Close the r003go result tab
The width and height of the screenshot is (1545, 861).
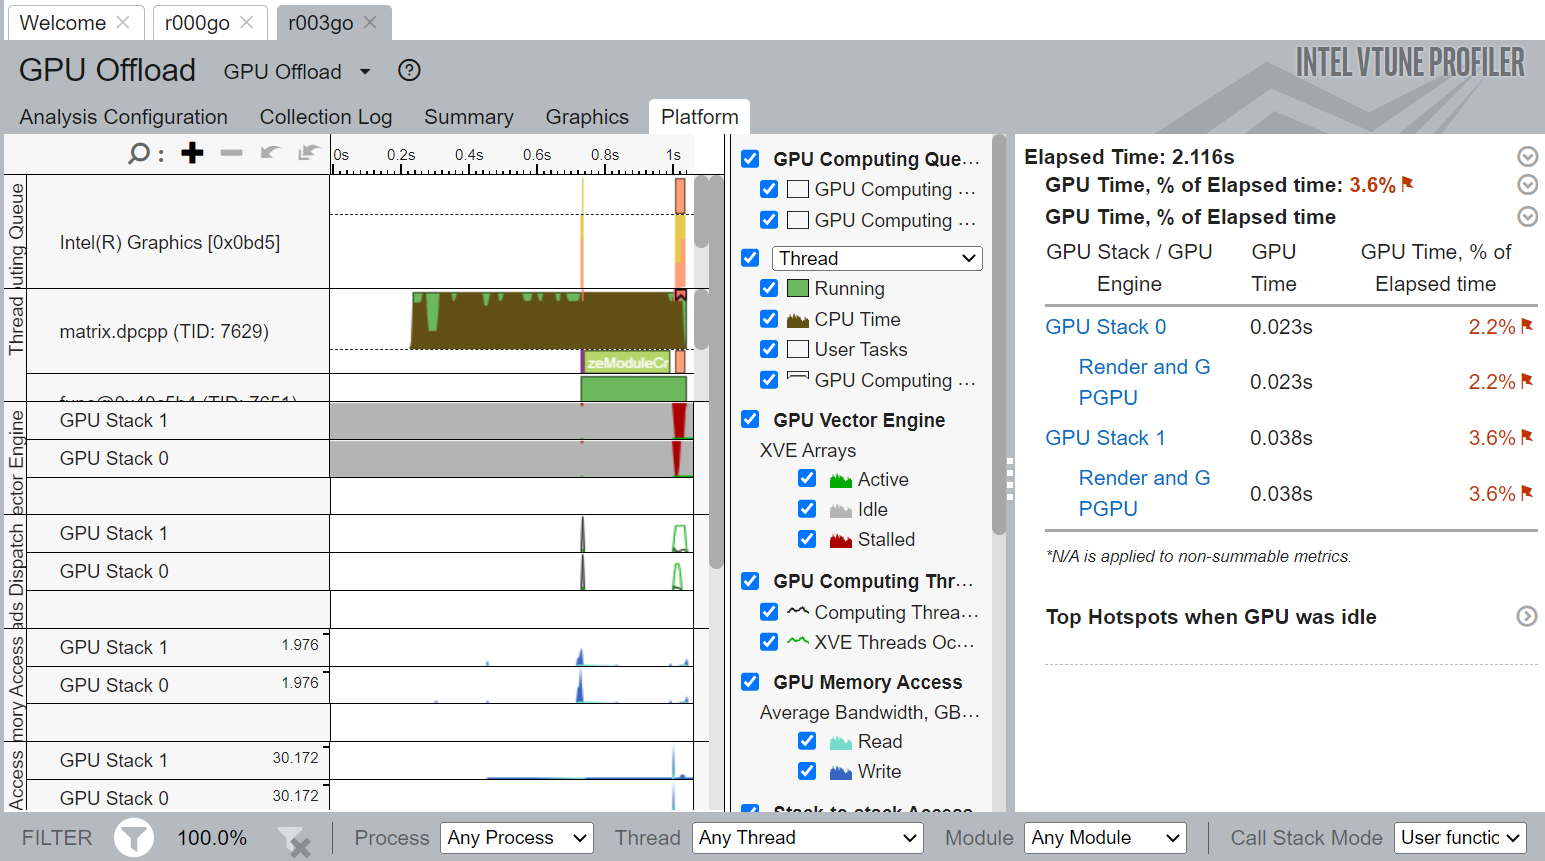[x=370, y=22]
